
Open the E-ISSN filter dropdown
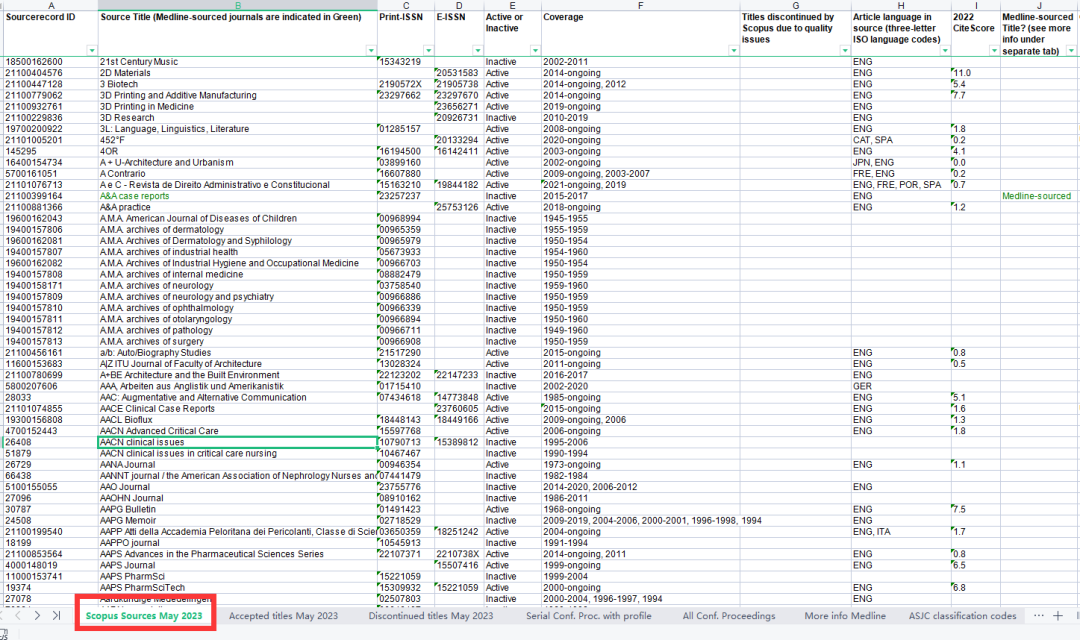pos(477,50)
